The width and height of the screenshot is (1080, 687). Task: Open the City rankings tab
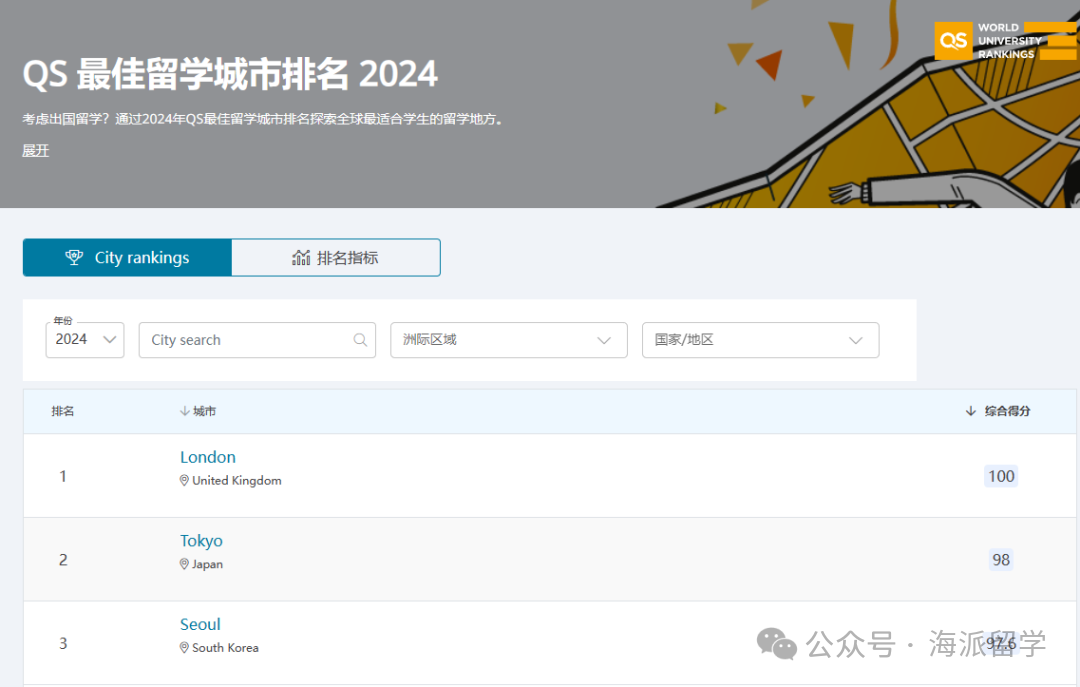[127, 258]
